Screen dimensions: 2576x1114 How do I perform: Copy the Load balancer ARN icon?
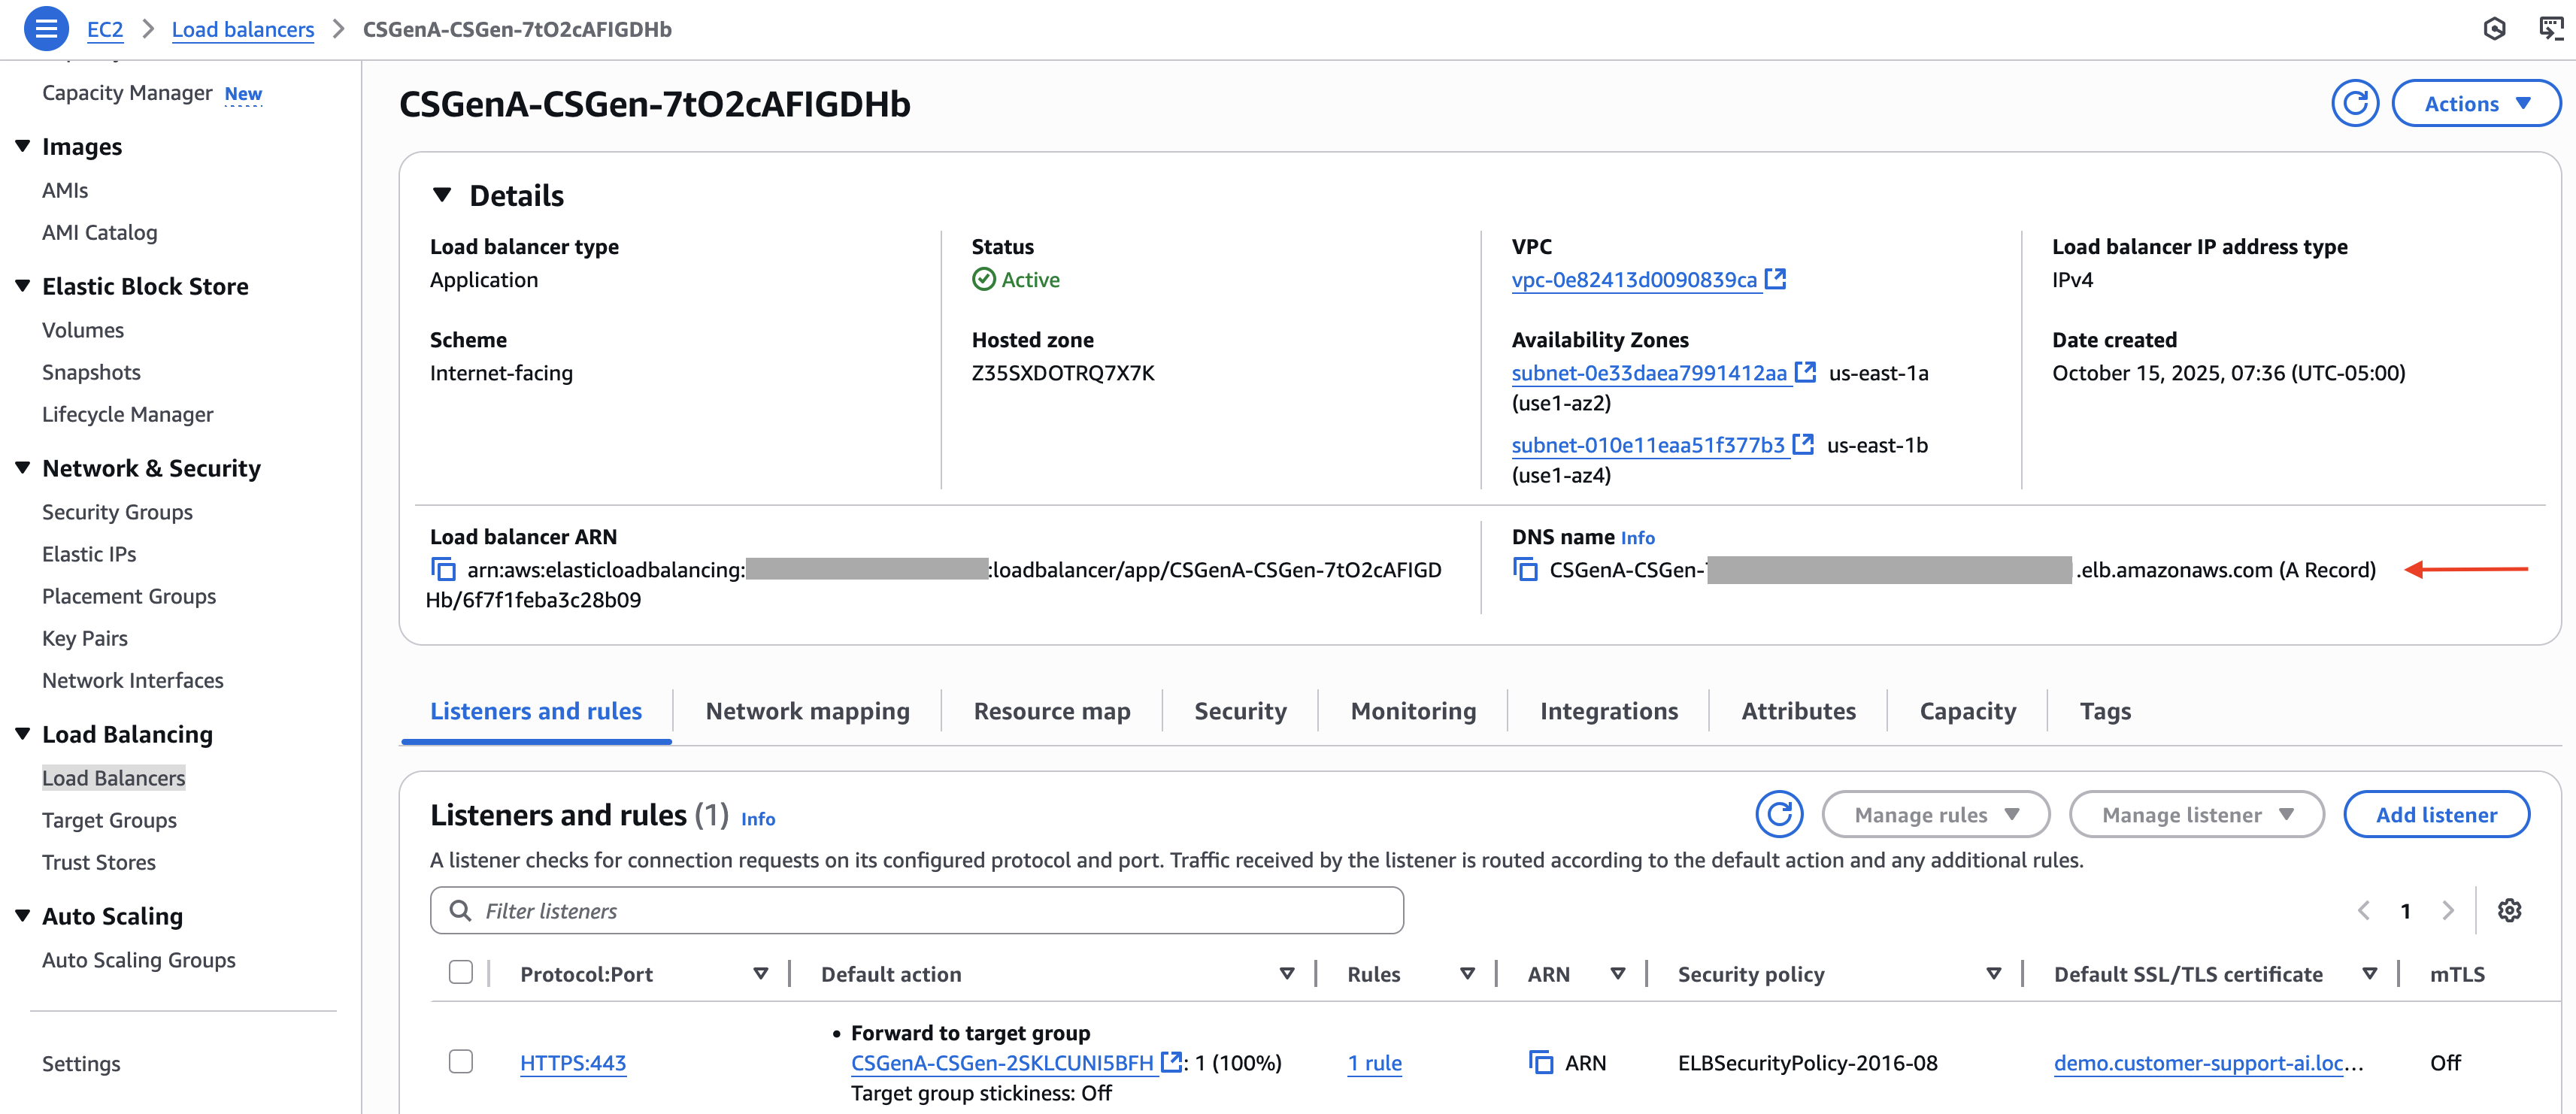[x=443, y=569]
